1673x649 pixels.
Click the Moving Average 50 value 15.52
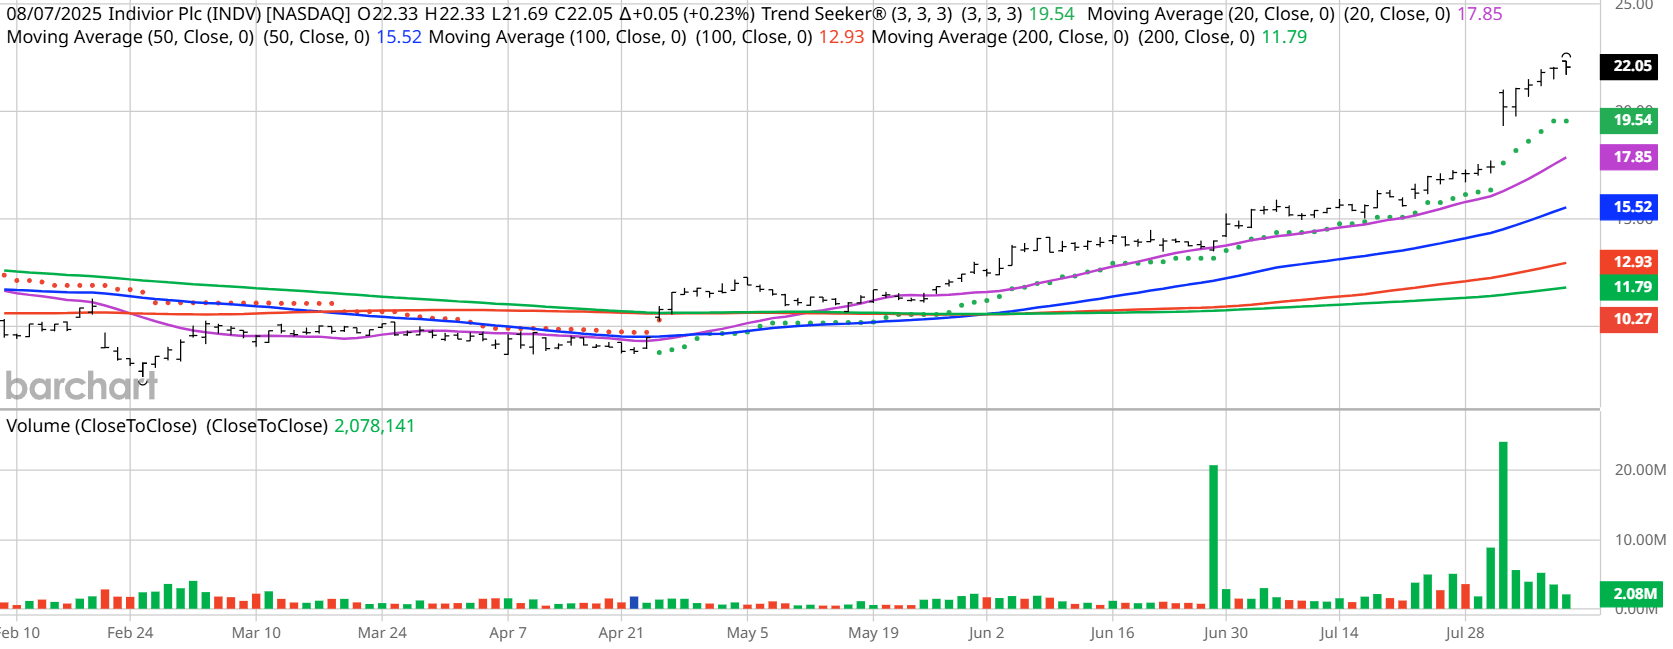click(398, 37)
